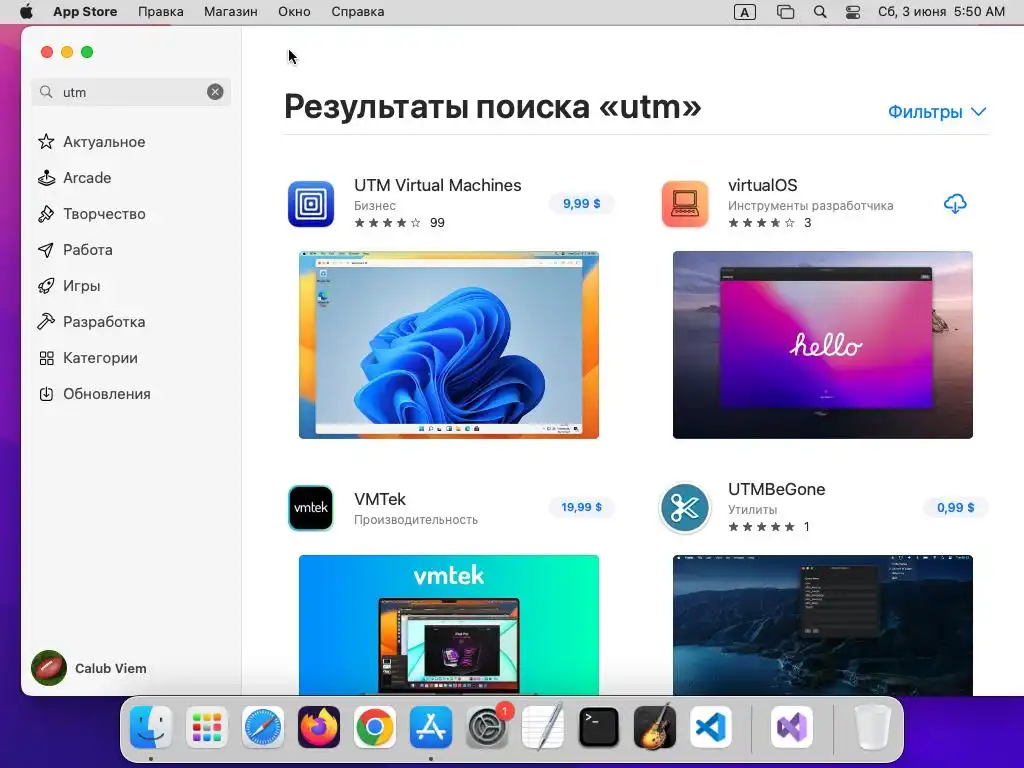Click the keyboard input source icon
Viewport: 1024px width, 768px height.
[x=744, y=12]
